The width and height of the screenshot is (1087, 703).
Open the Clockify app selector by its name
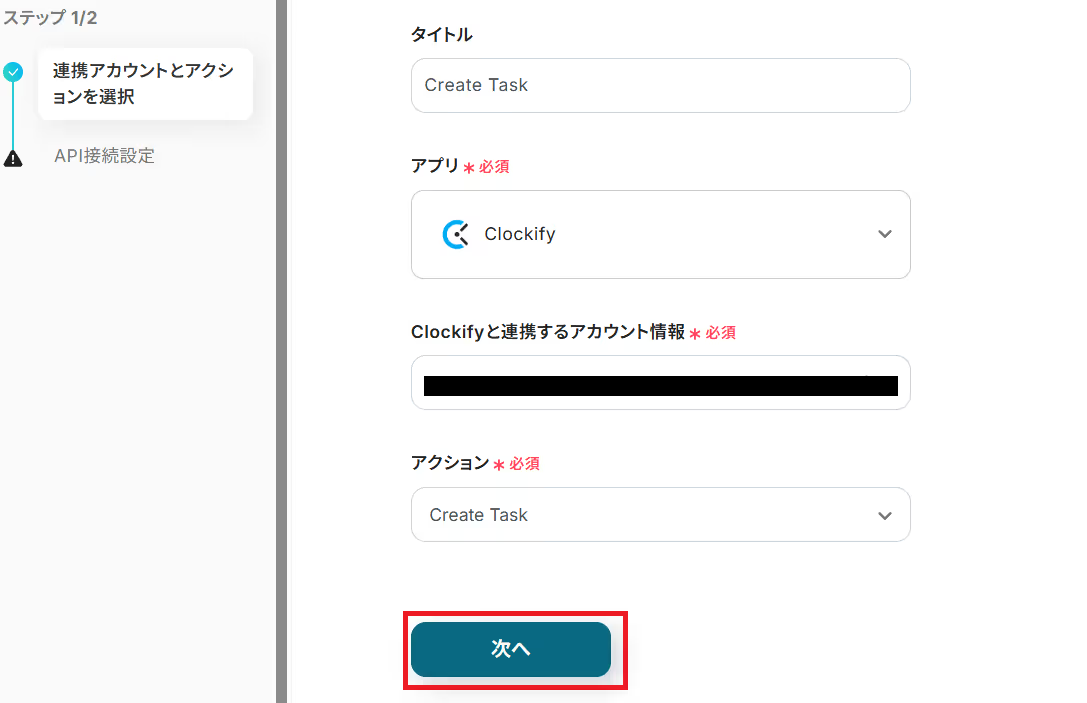point(520,234)
